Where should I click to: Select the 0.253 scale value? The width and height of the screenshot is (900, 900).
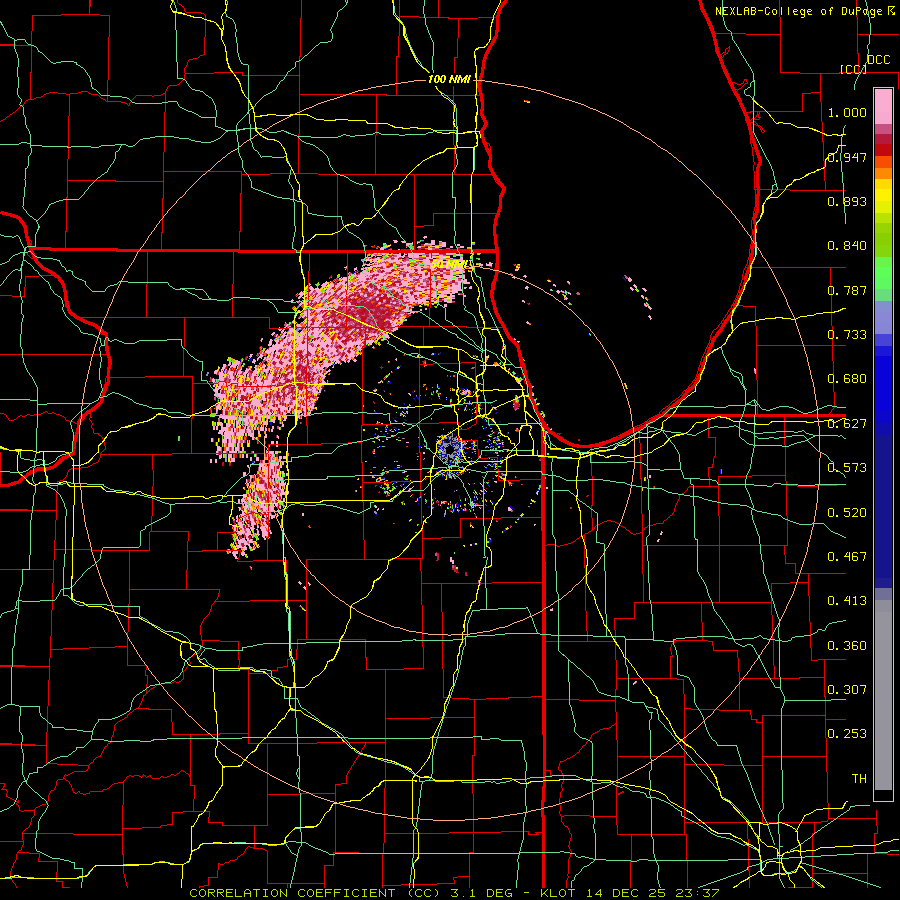(x=847, y=734)
